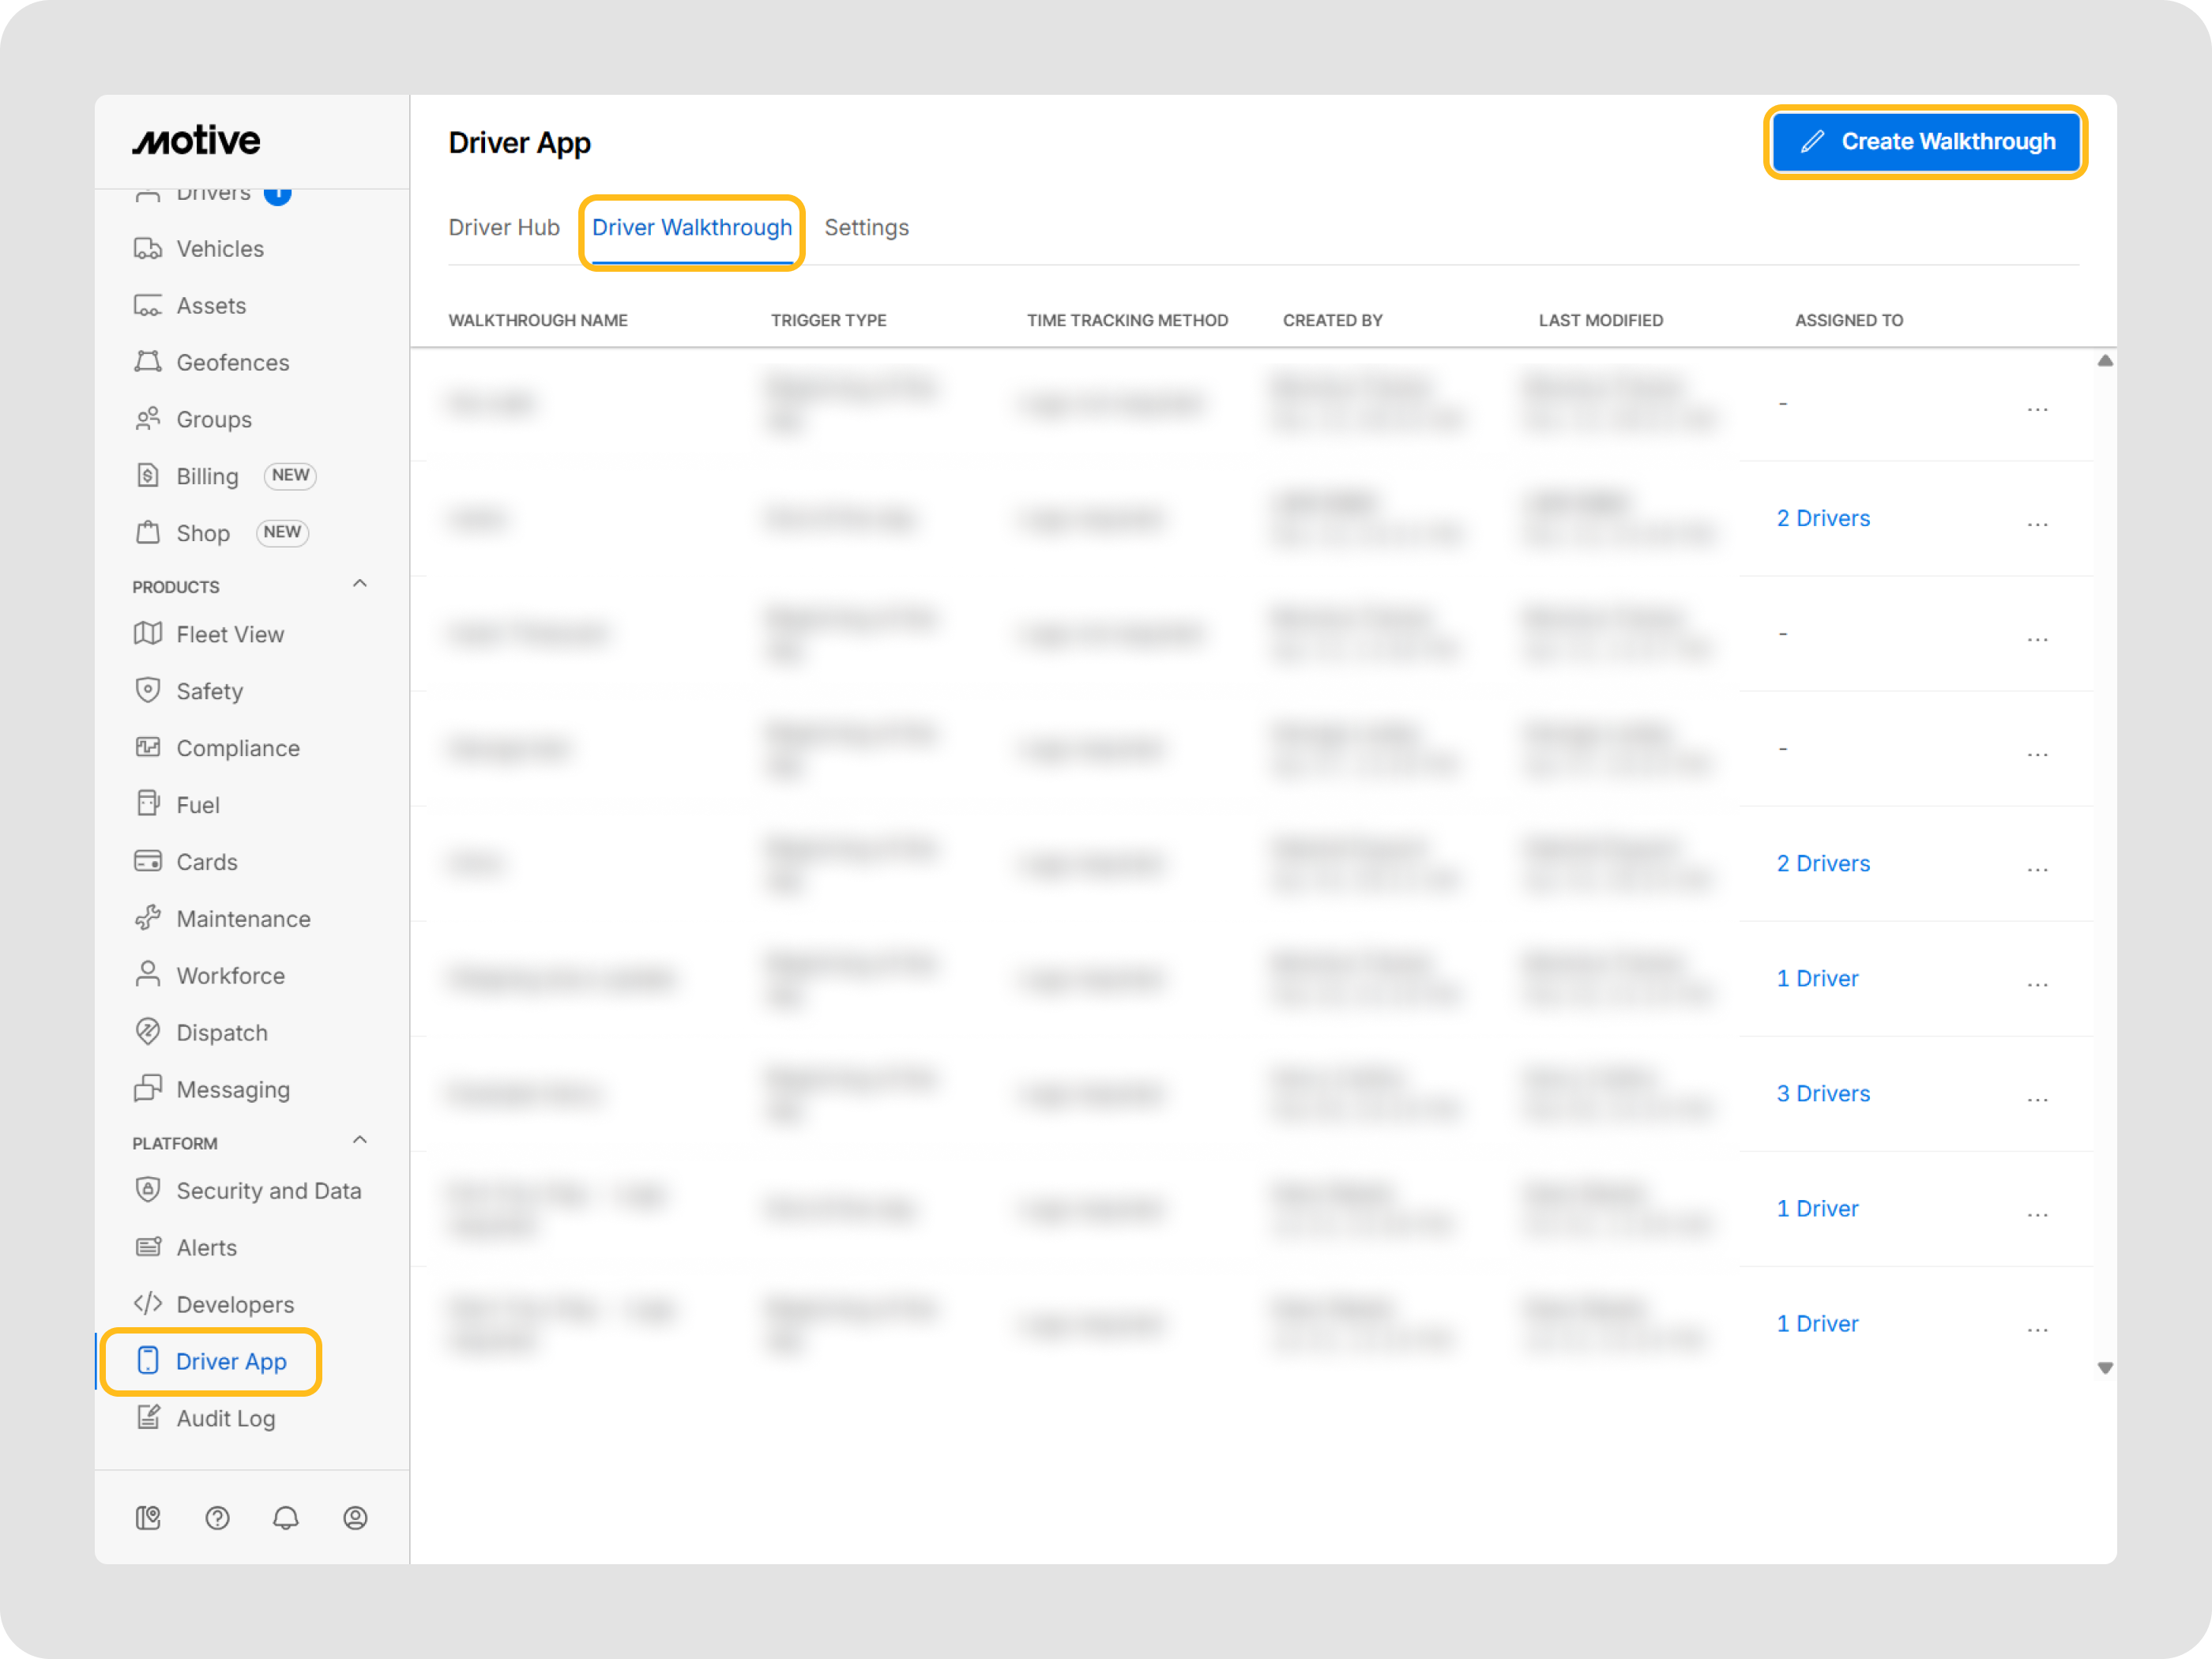
Task: Open user profile icon at bottom
Action: point(355,1518)
